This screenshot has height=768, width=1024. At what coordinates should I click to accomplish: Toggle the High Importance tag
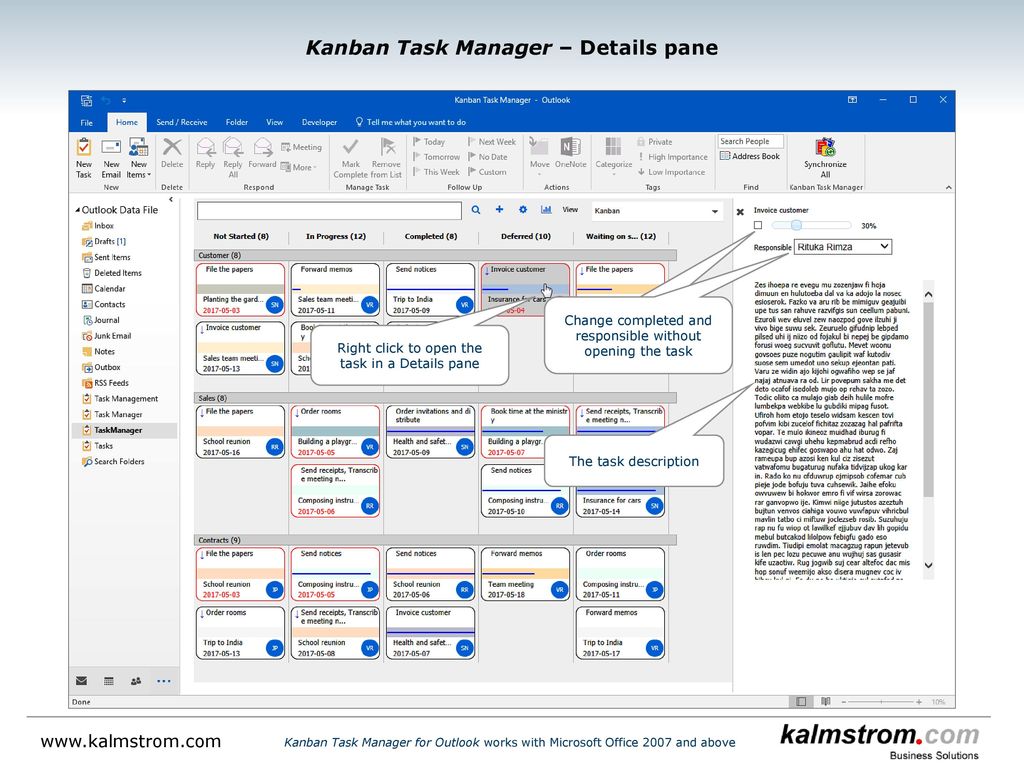pyautogui.click(x=673, y=157)
